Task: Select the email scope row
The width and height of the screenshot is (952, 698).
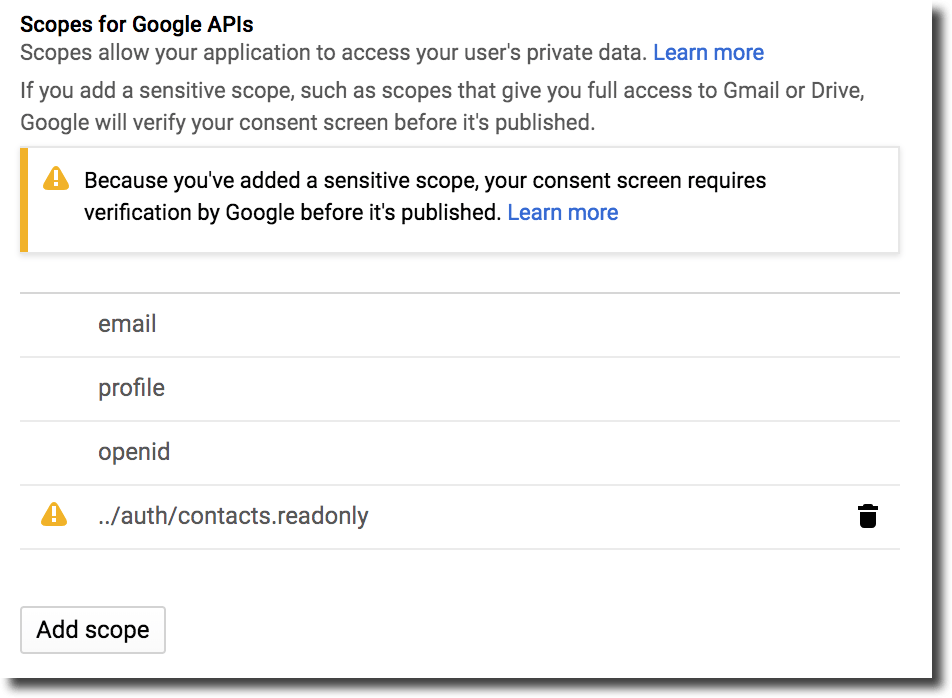Action: click(127, 324)
